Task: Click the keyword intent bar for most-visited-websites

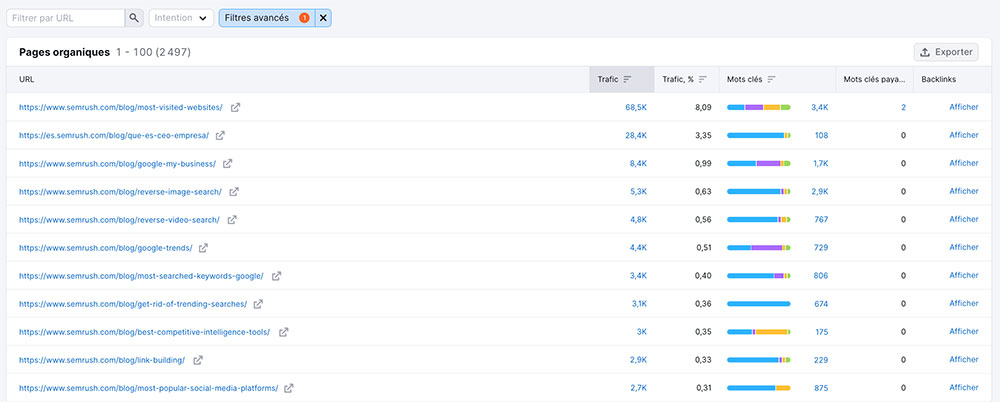Action: click(x=758, y=107)
